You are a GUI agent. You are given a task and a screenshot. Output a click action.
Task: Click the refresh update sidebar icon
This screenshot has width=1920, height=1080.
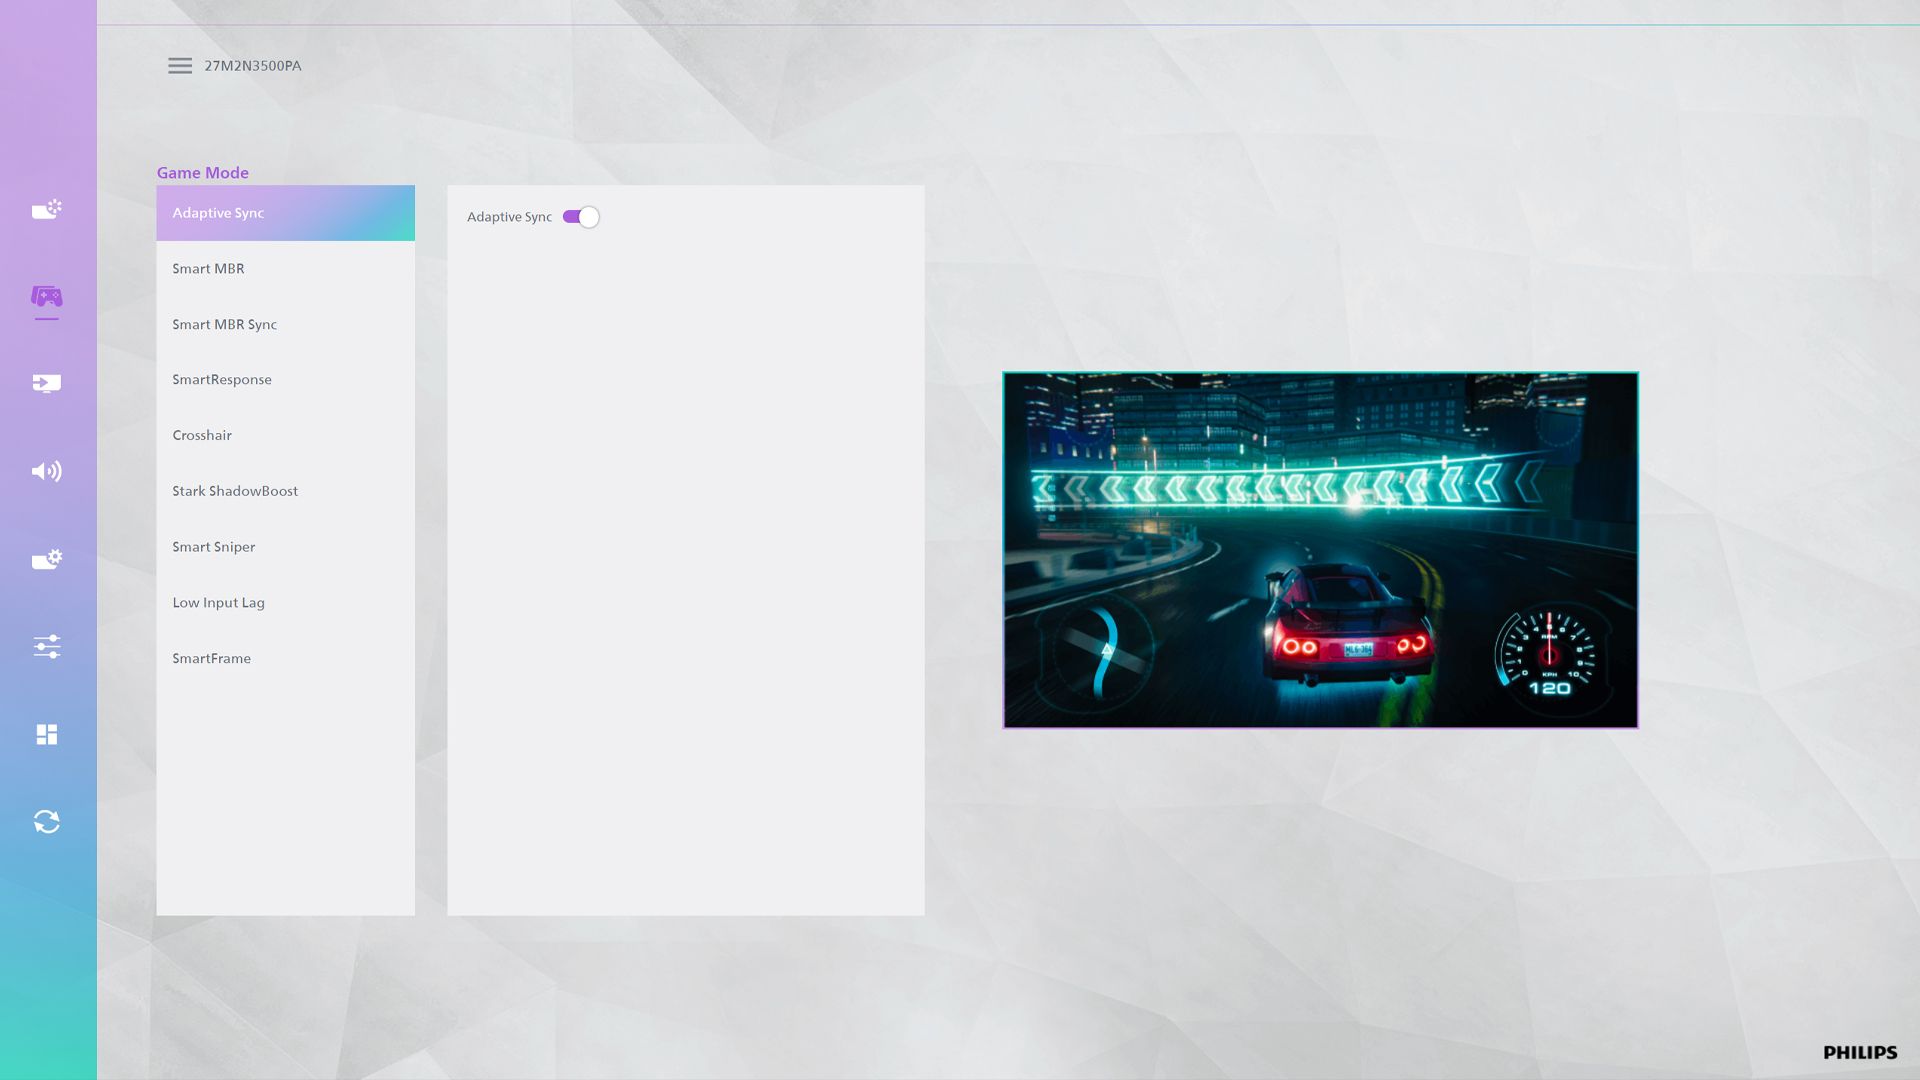[47, 822]
